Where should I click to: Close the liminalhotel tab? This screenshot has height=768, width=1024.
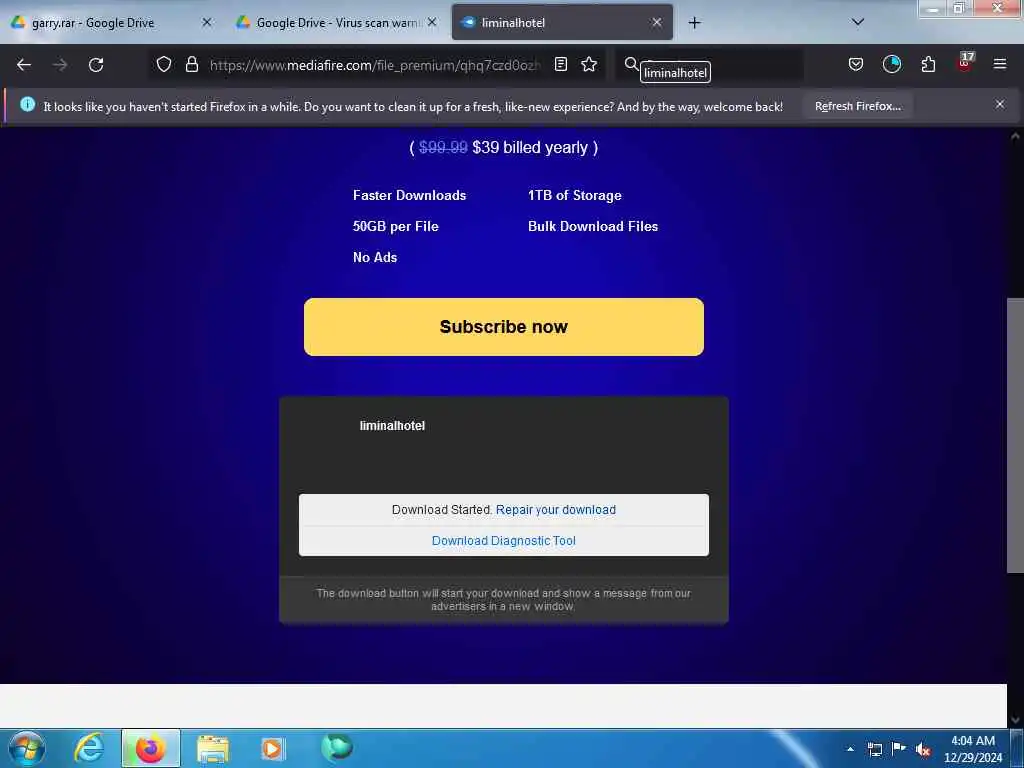[657, 22]
